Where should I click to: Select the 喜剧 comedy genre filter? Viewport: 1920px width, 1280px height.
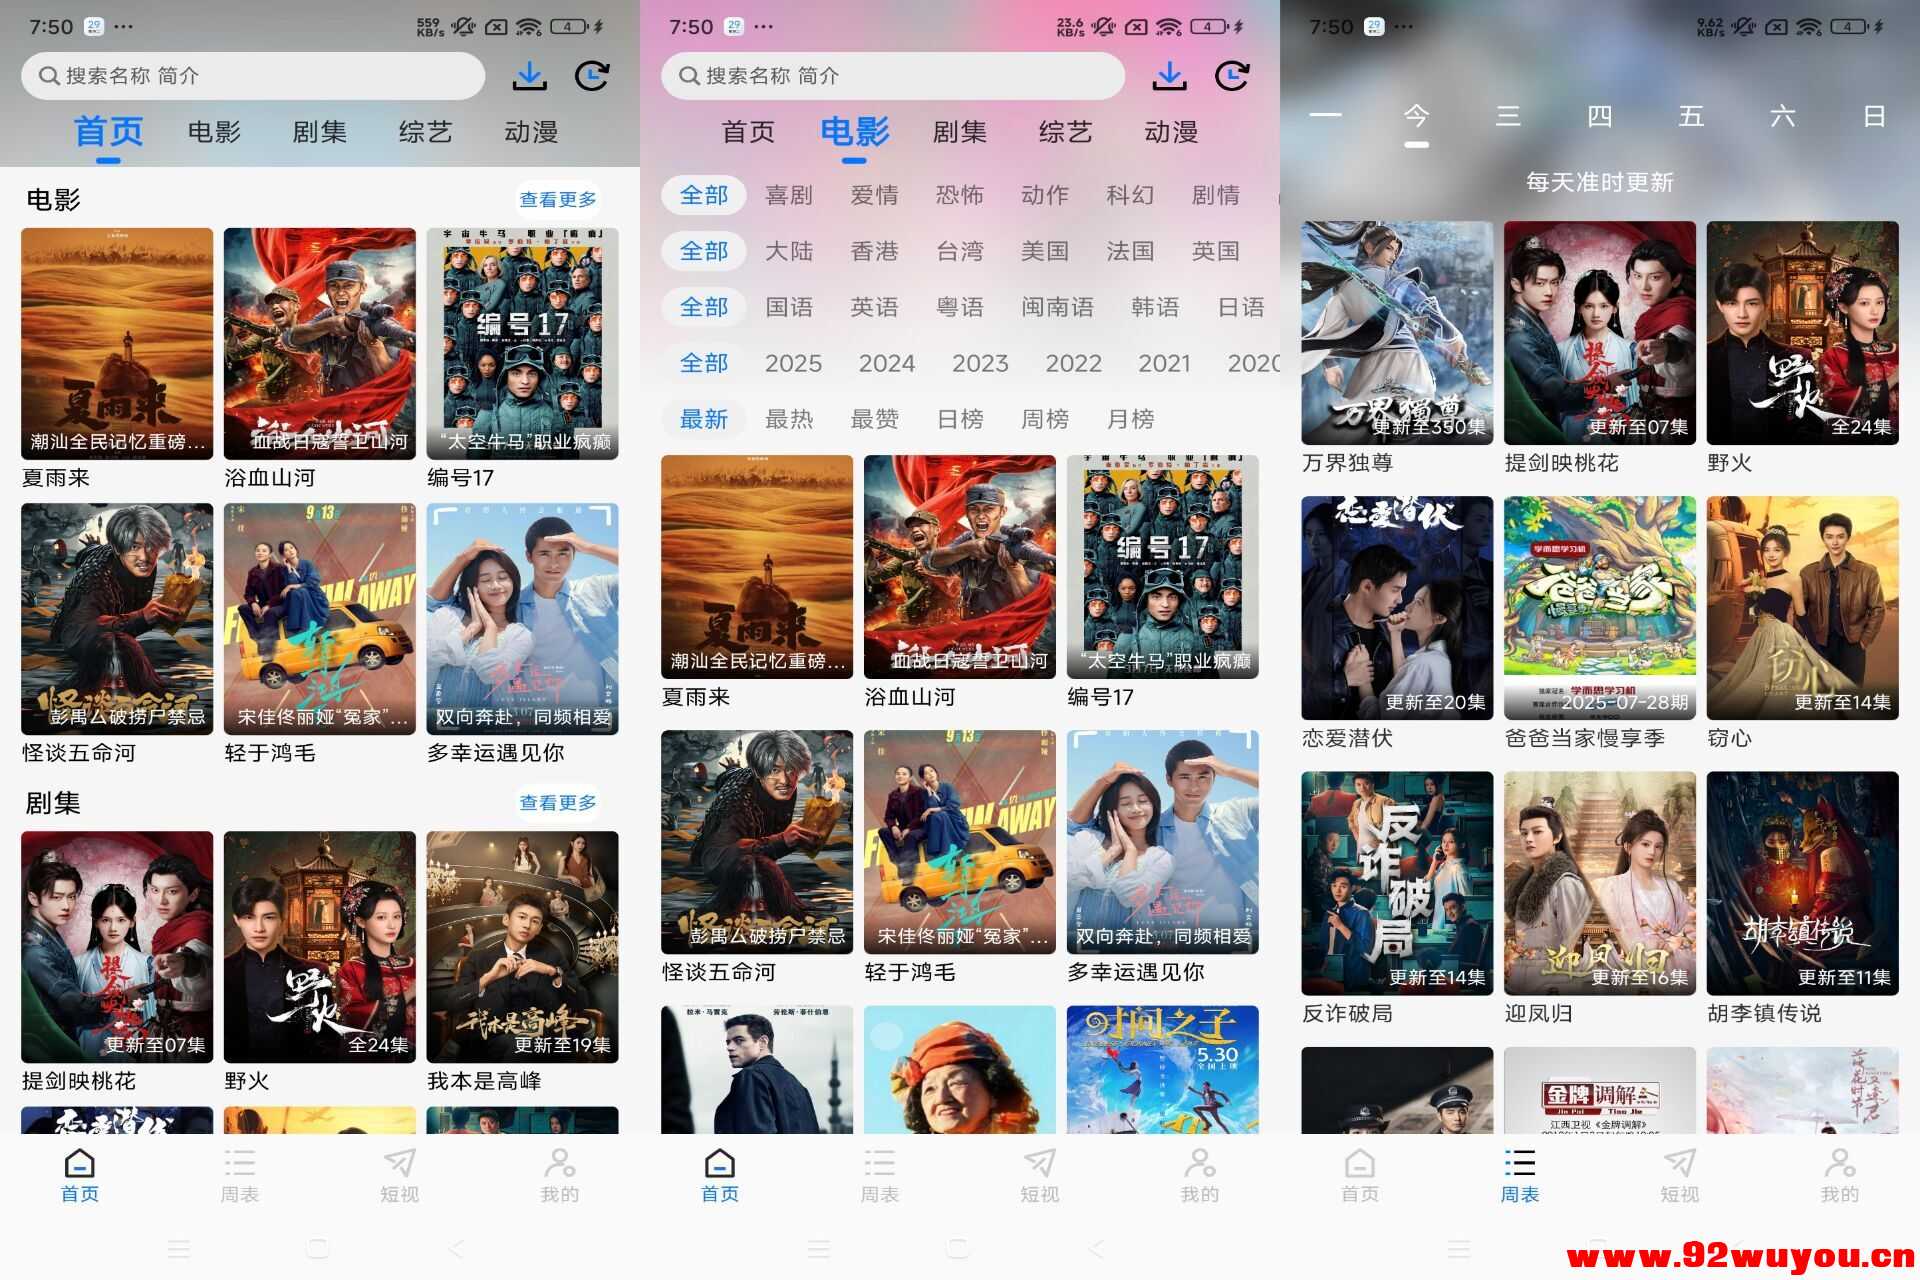click(789, 195)
